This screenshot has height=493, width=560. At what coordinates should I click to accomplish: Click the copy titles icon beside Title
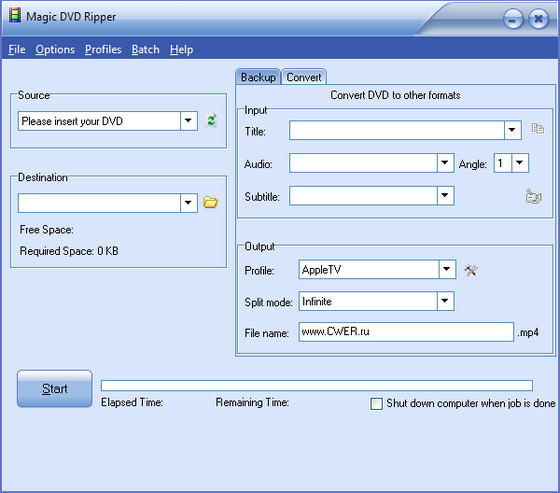pos(538,129)
